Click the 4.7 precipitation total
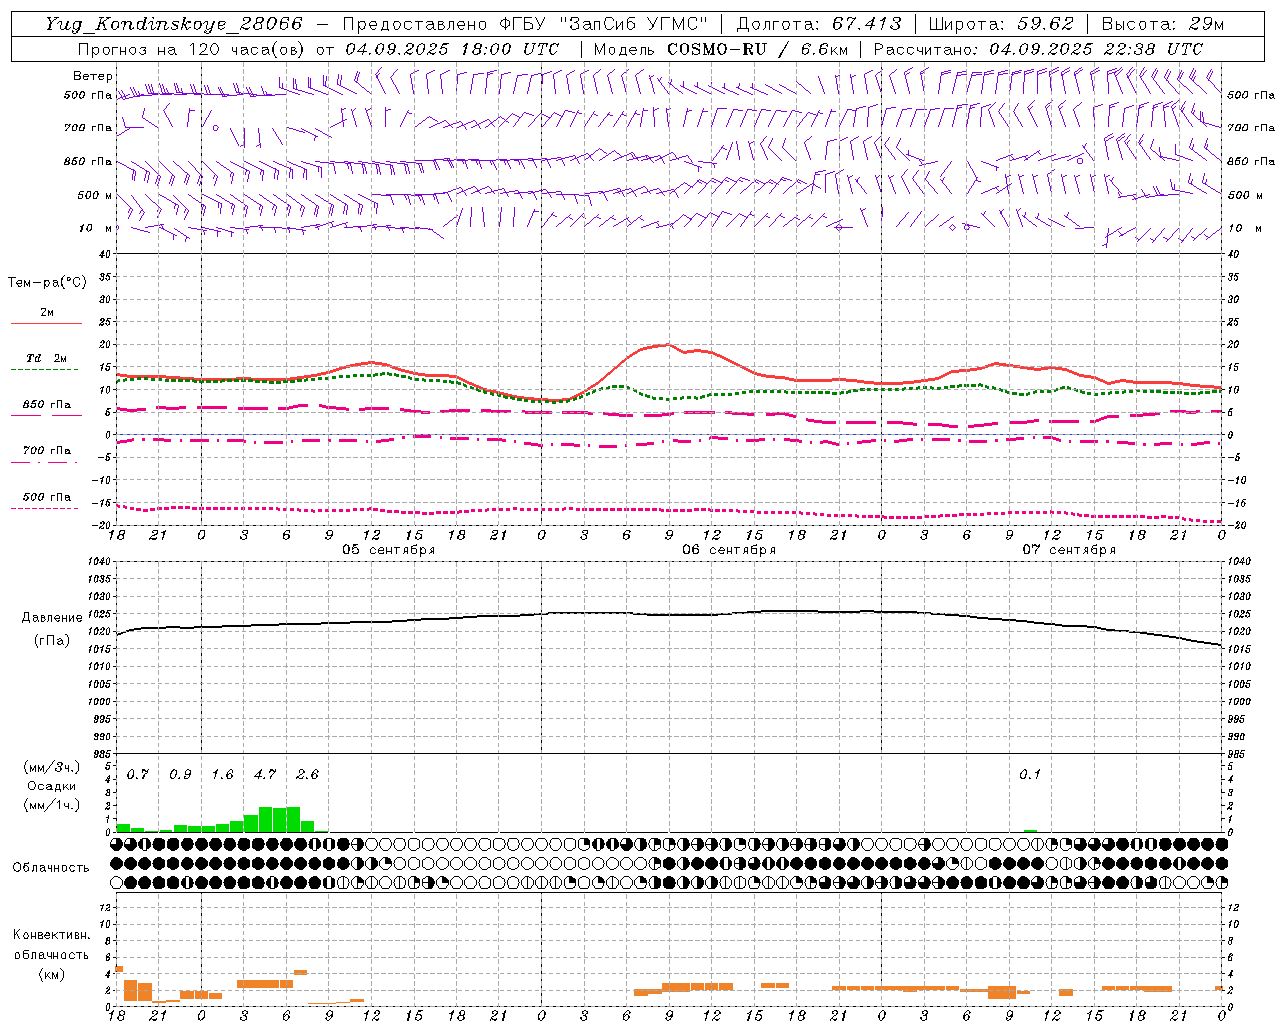This screenshot has width=1280, height=1024. point(265,775)
